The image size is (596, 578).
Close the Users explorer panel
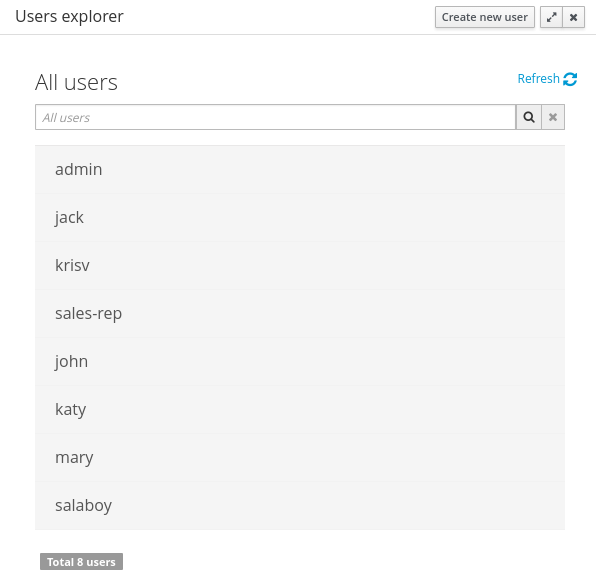574,17
